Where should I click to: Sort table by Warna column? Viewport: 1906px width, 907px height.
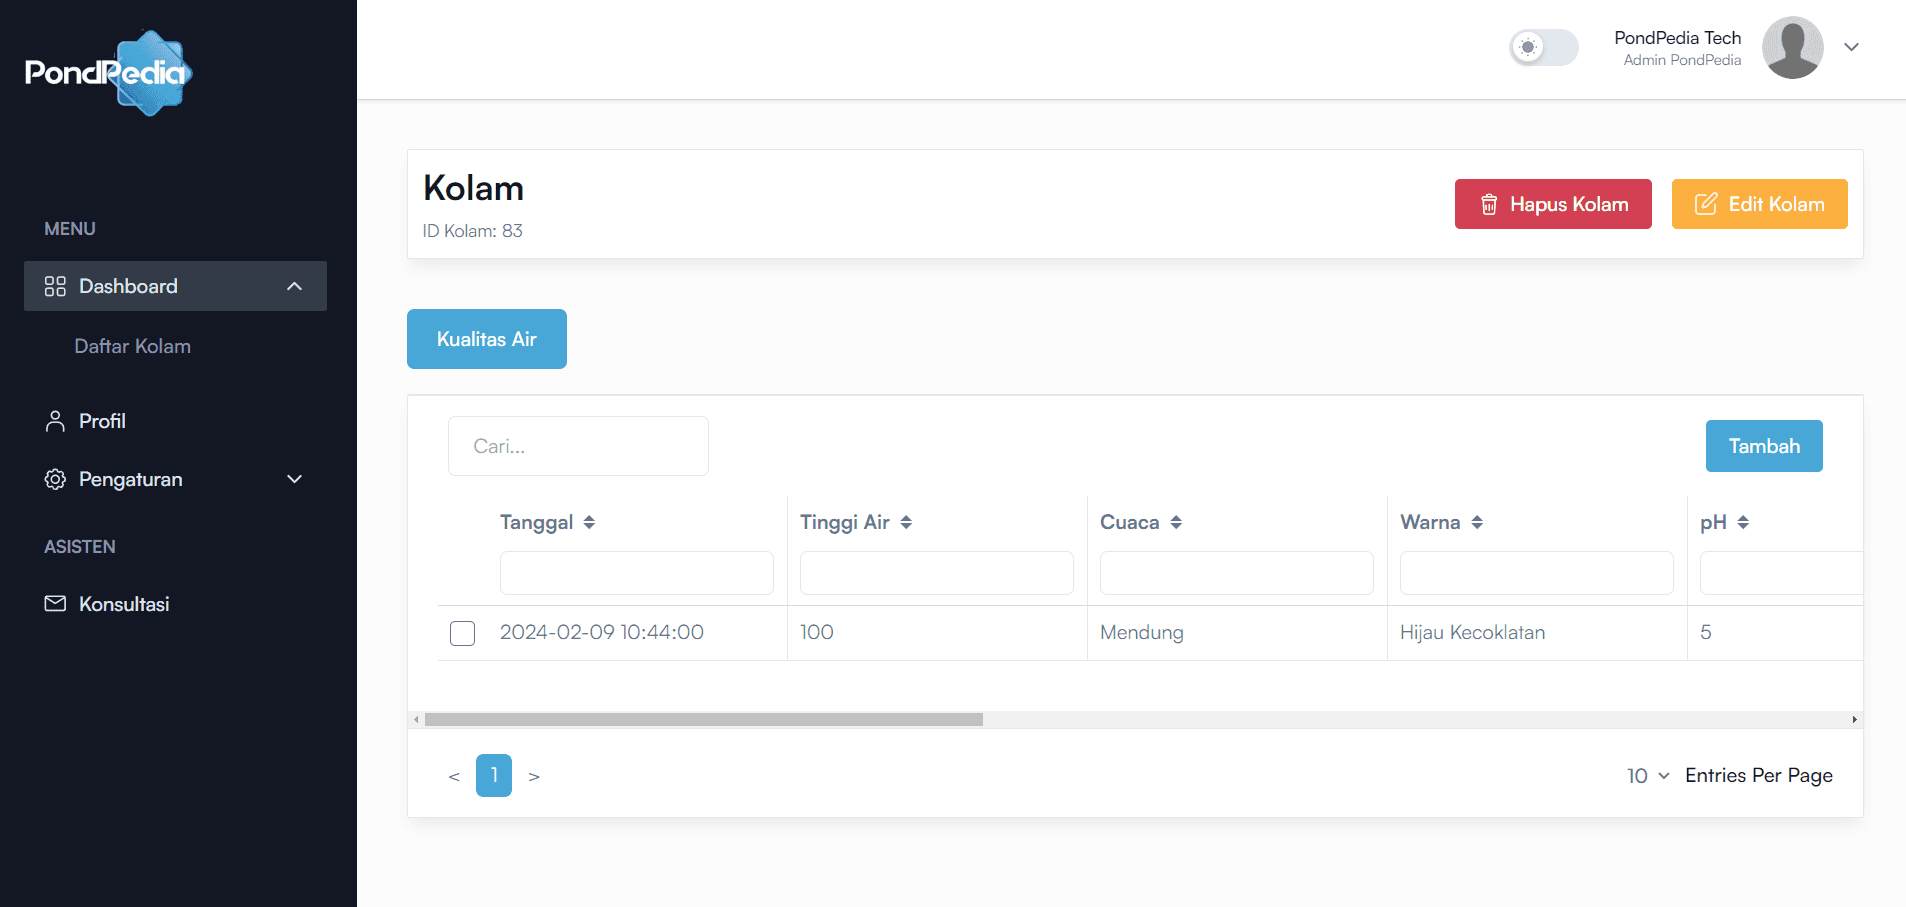tap(1477, 522)
